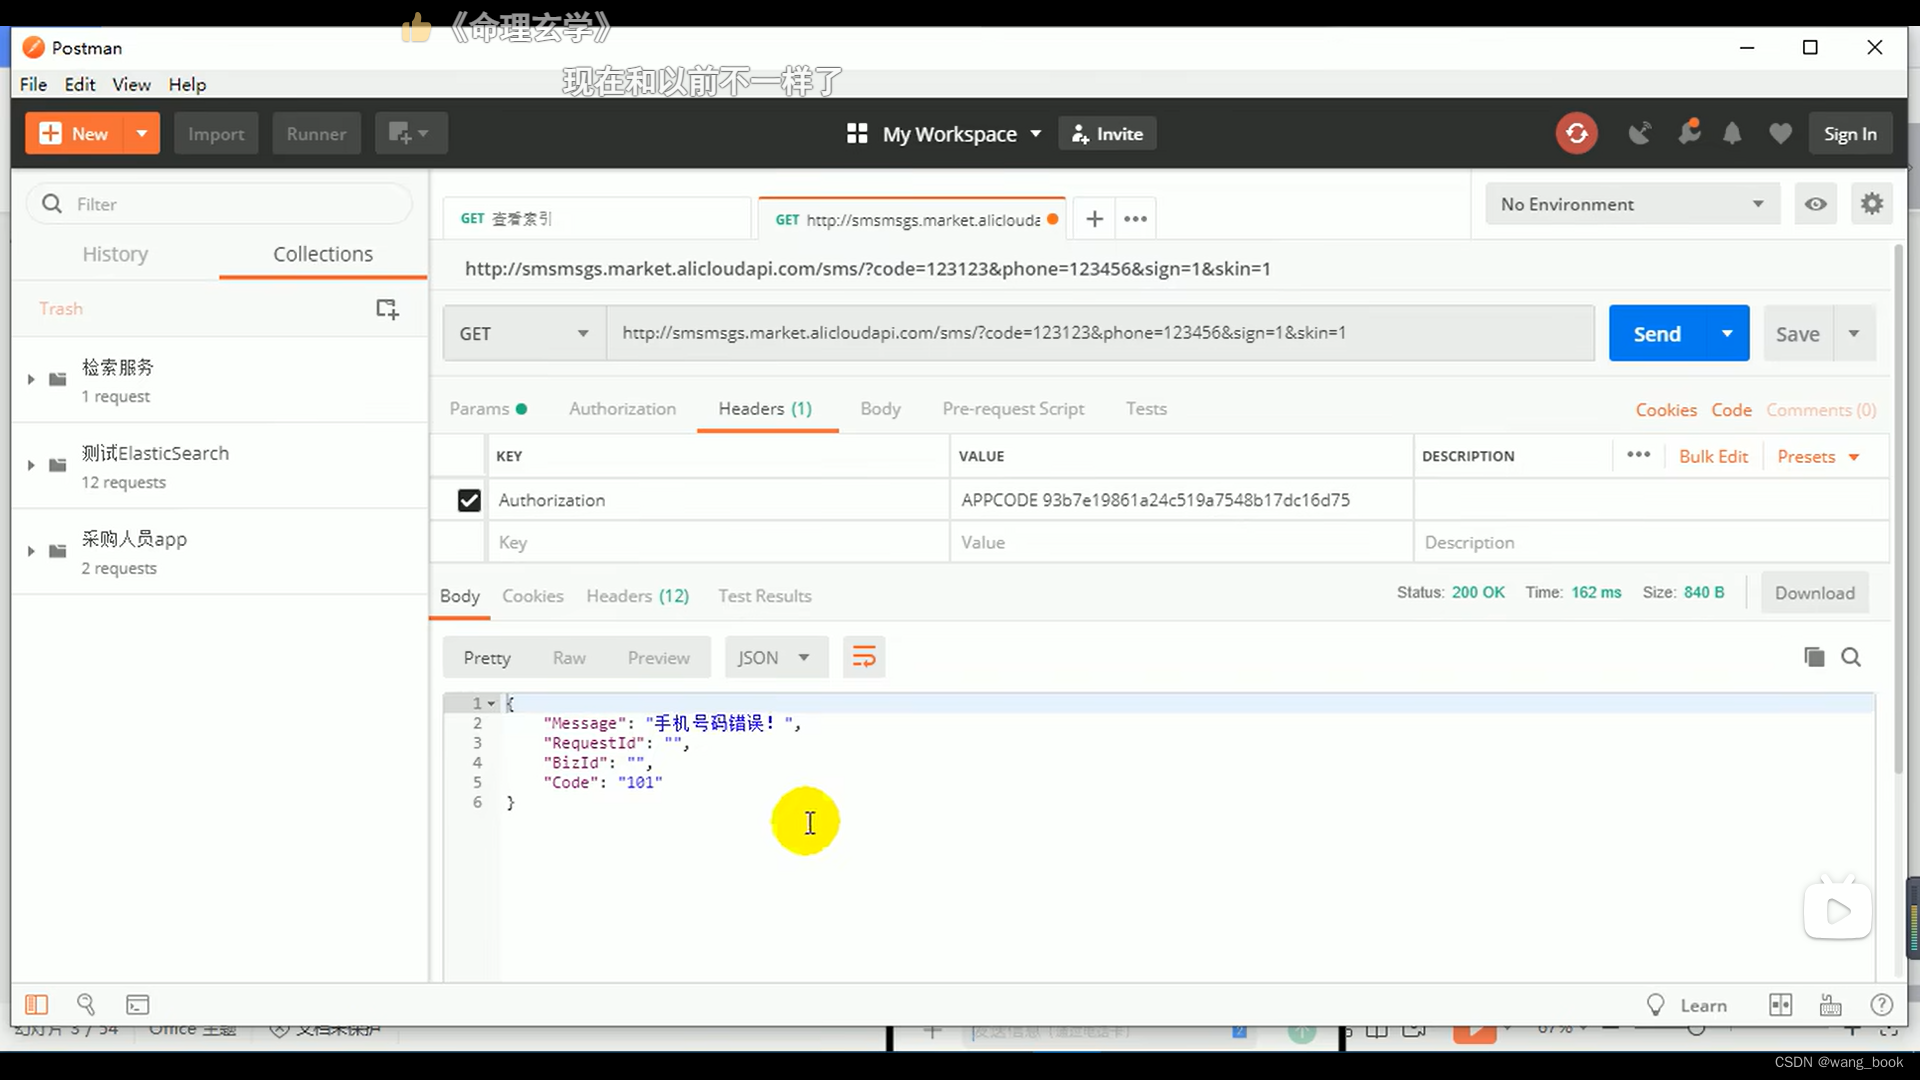
Task: Click the Filter search magnifier icon
Action: 52,204
